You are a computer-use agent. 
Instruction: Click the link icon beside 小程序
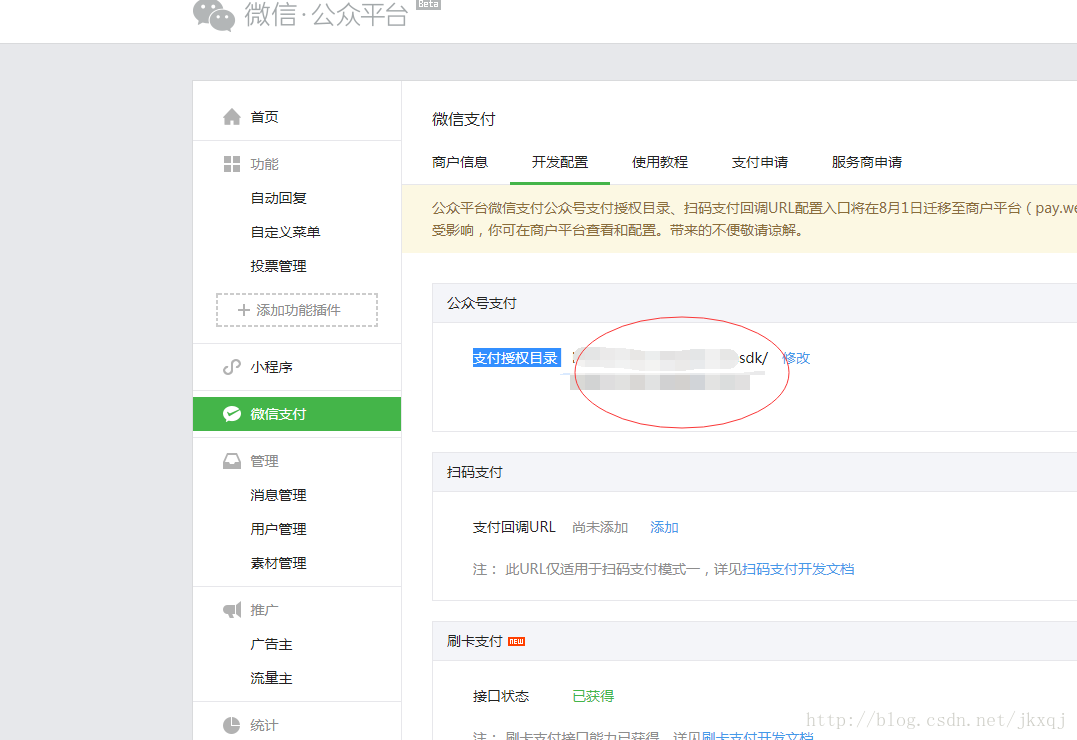pos(232,367)
